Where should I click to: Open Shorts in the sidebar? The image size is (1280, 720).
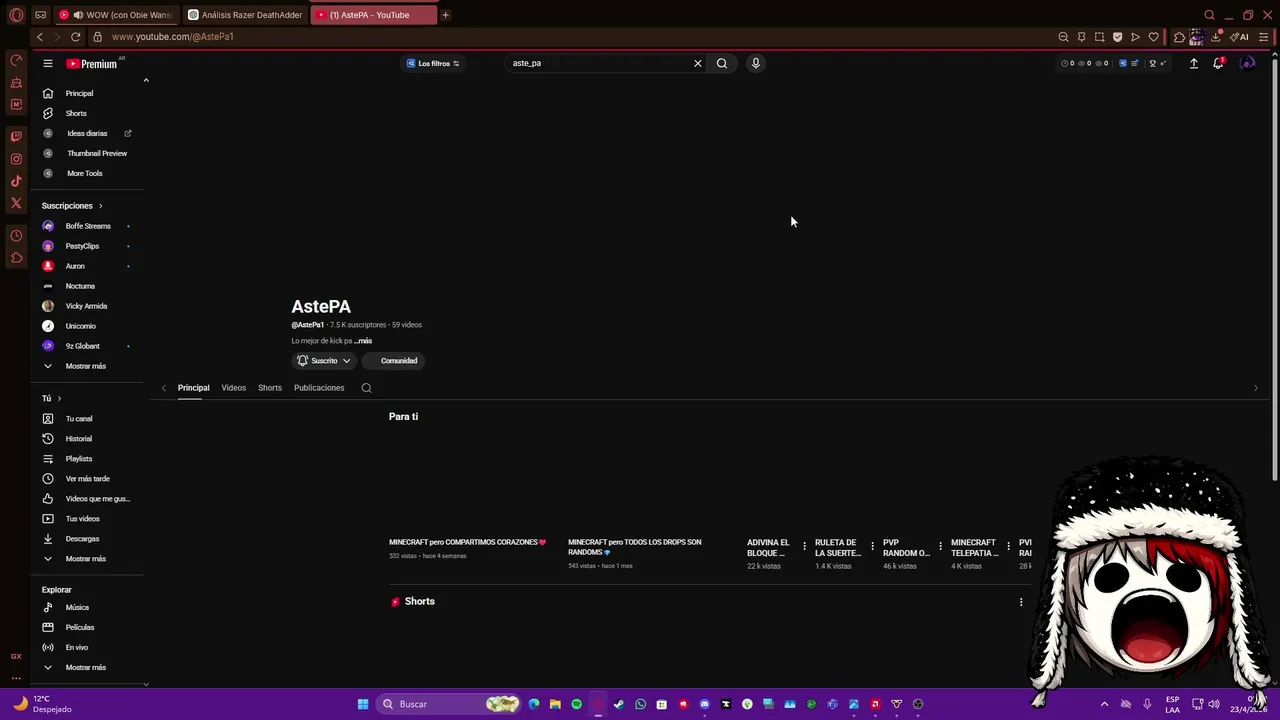coord(76,113)
